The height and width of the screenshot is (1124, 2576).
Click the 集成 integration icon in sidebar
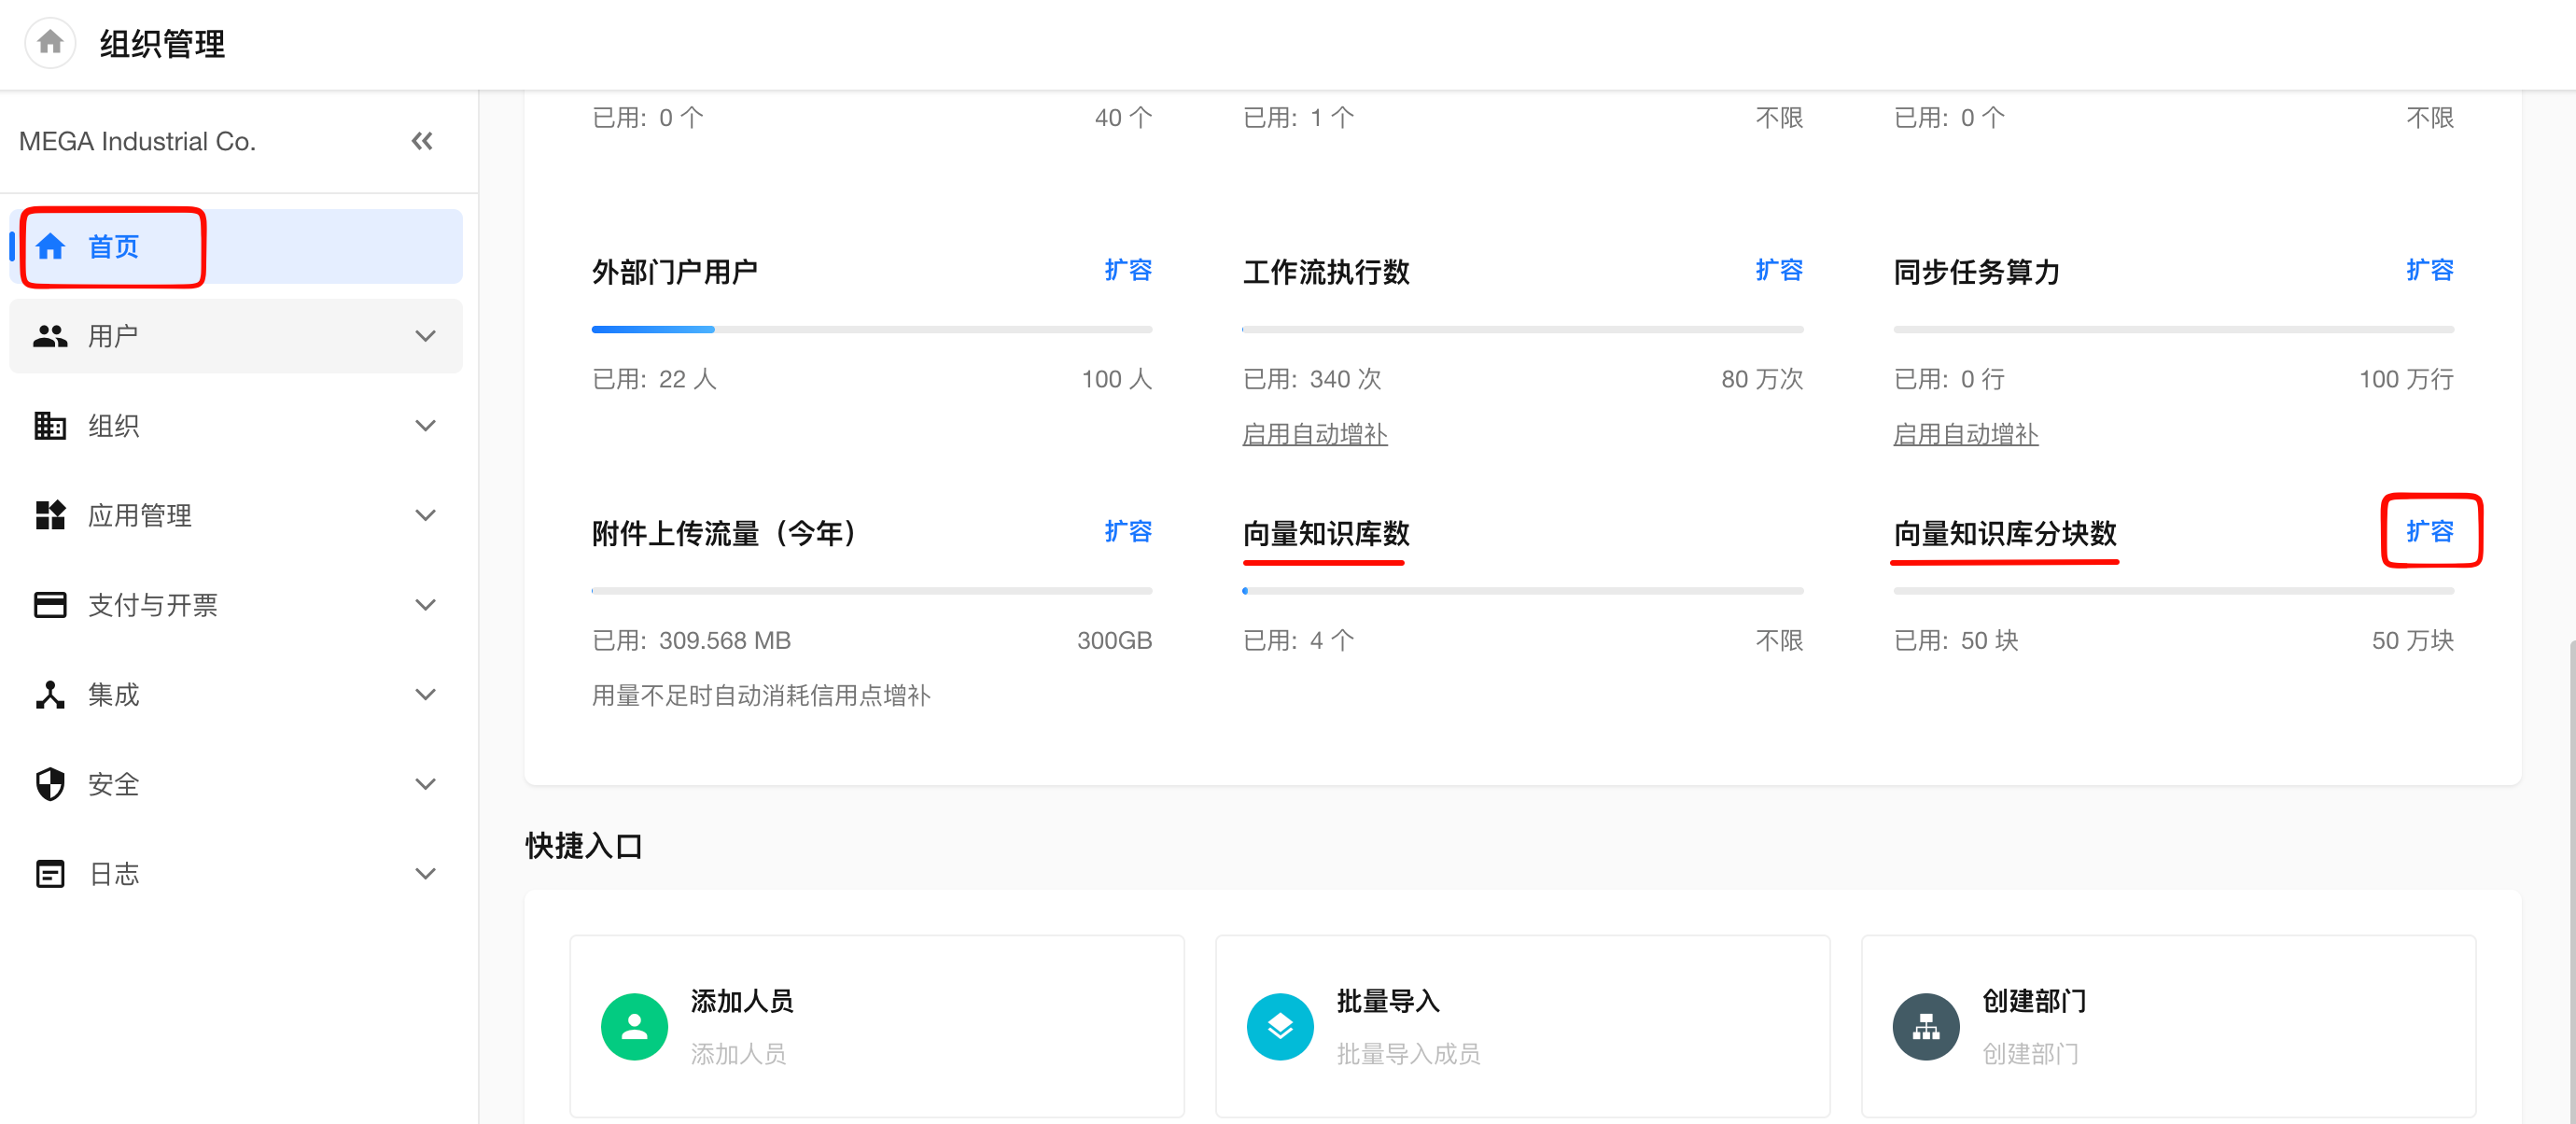(50, 695)
